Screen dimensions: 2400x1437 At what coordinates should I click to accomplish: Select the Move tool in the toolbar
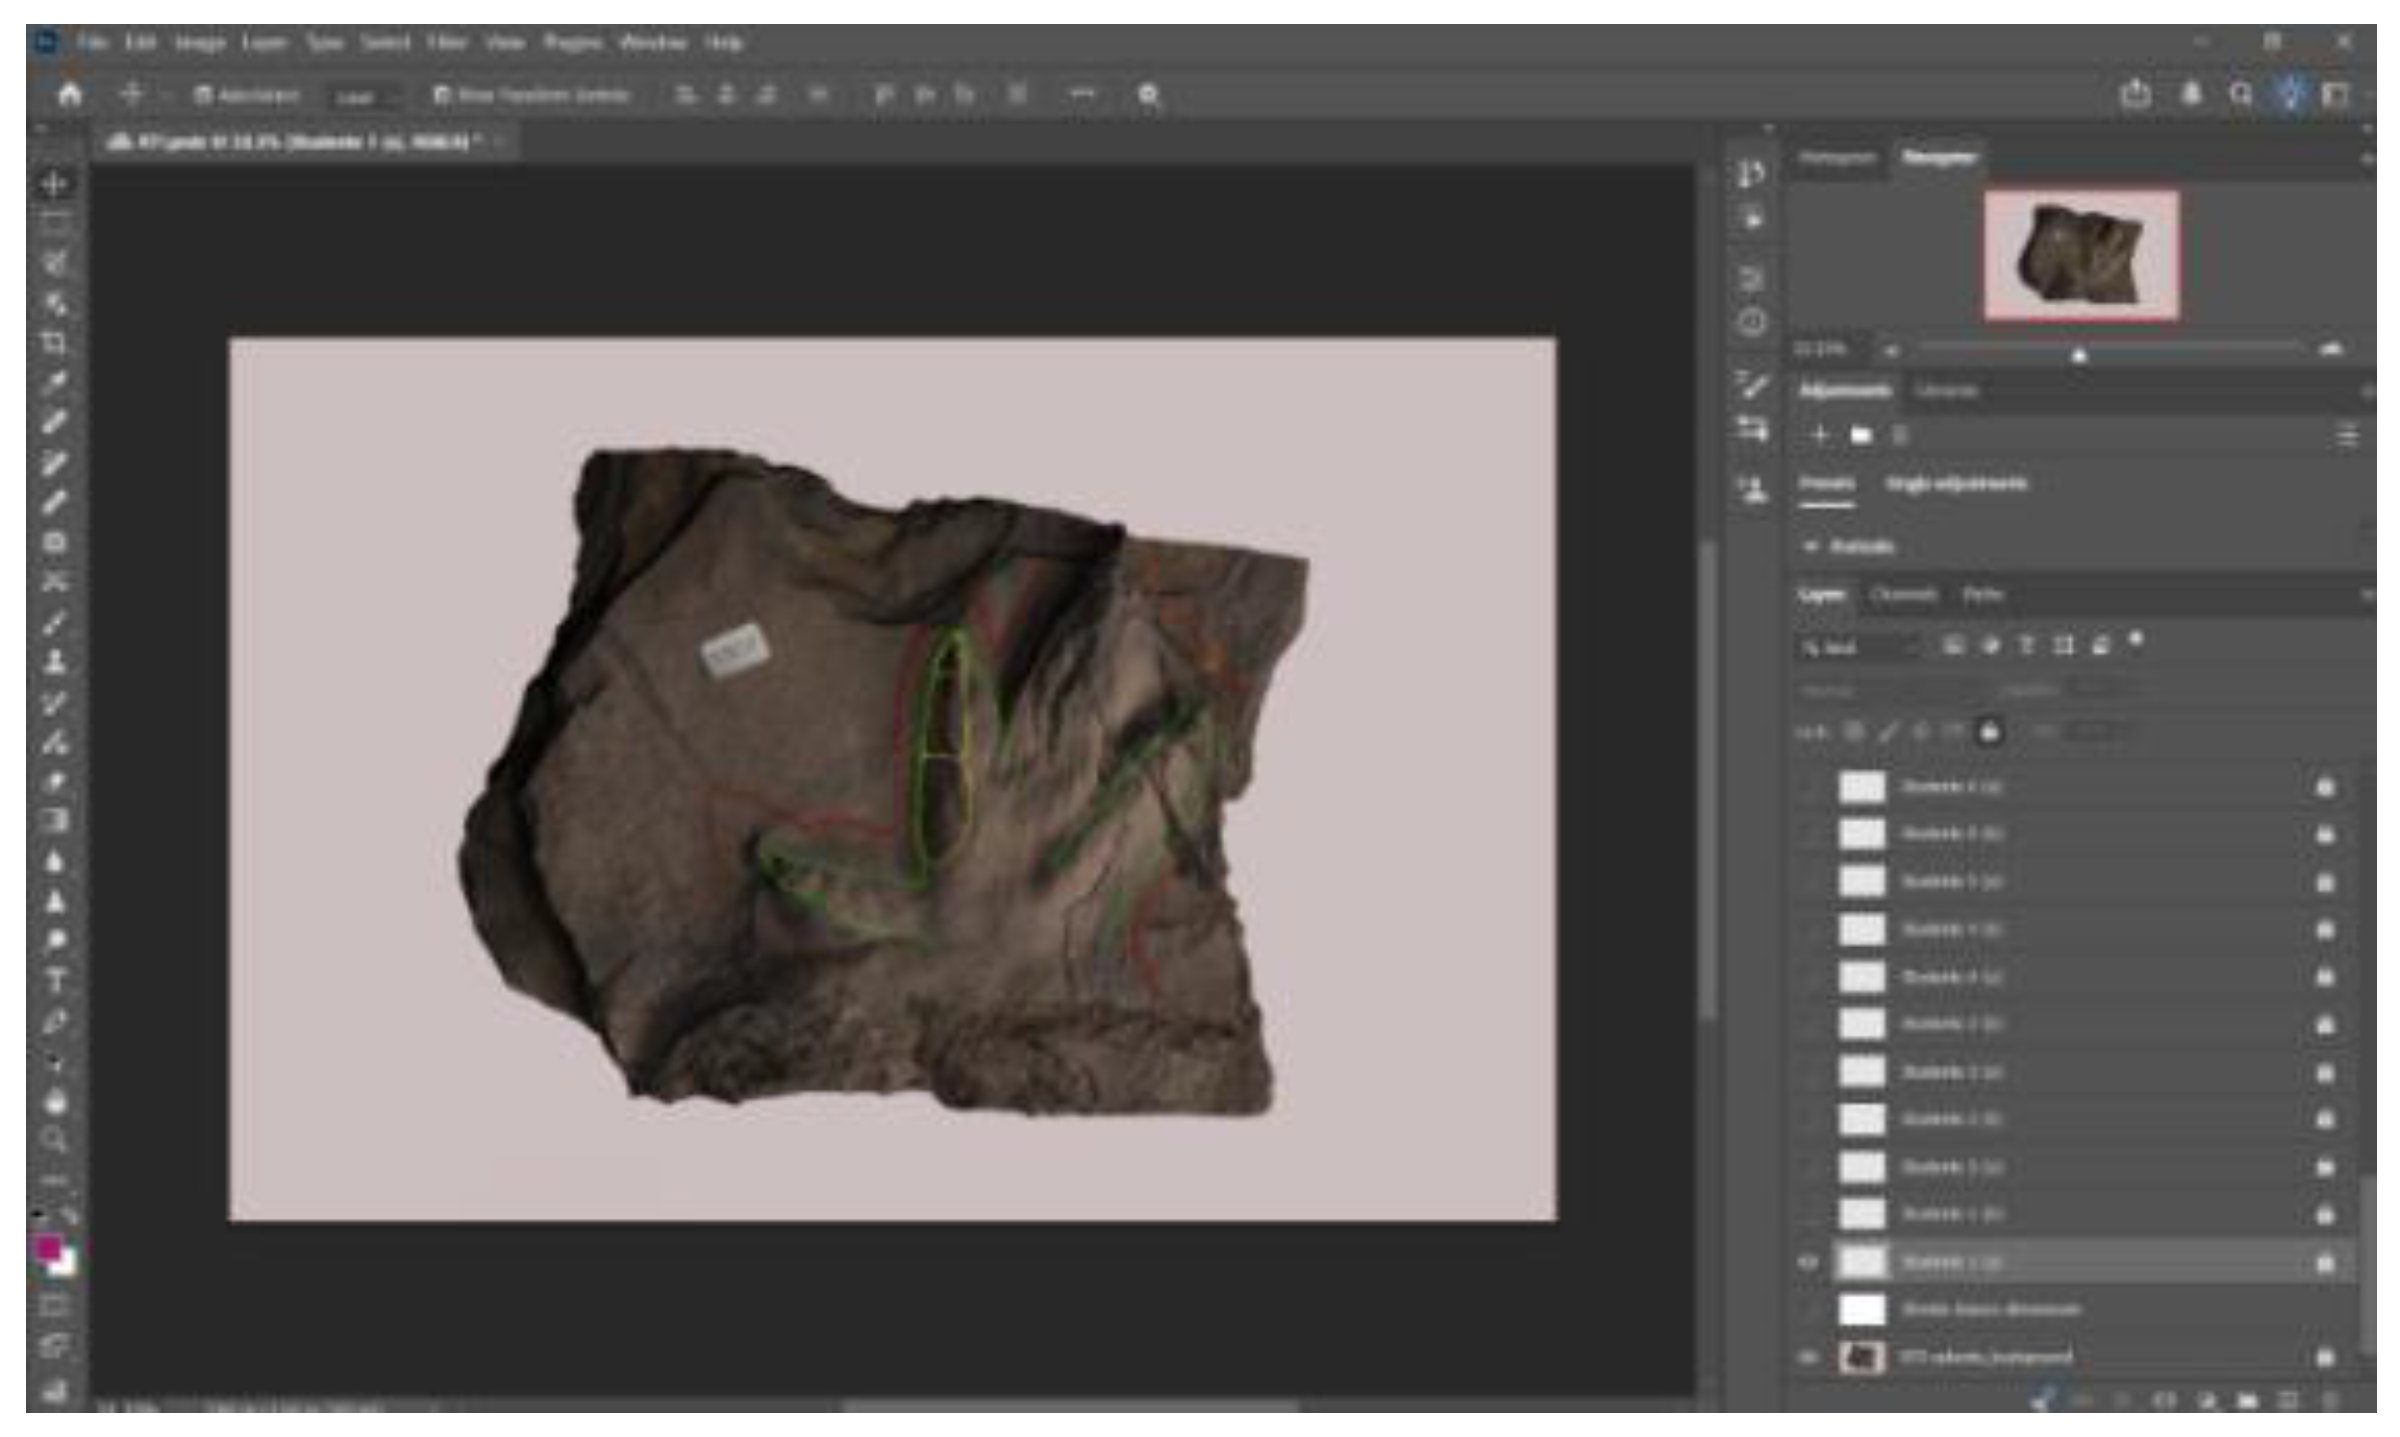pos(54,184)
